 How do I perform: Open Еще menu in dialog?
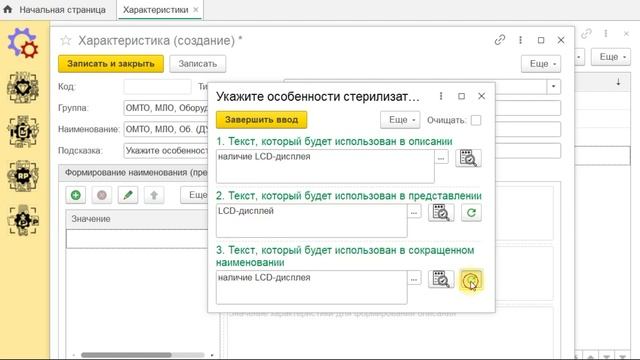click(x=400, y=120)
